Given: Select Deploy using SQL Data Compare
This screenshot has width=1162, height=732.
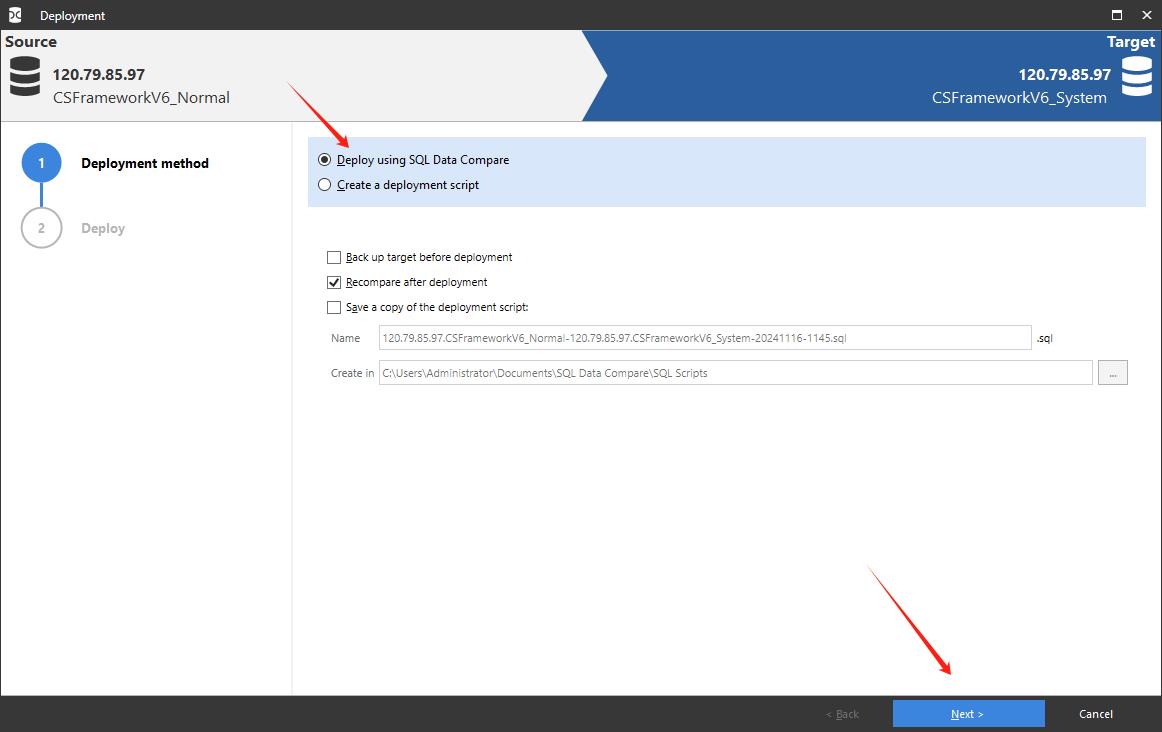Looking at the screenshot, I should [x=324, y=160].
